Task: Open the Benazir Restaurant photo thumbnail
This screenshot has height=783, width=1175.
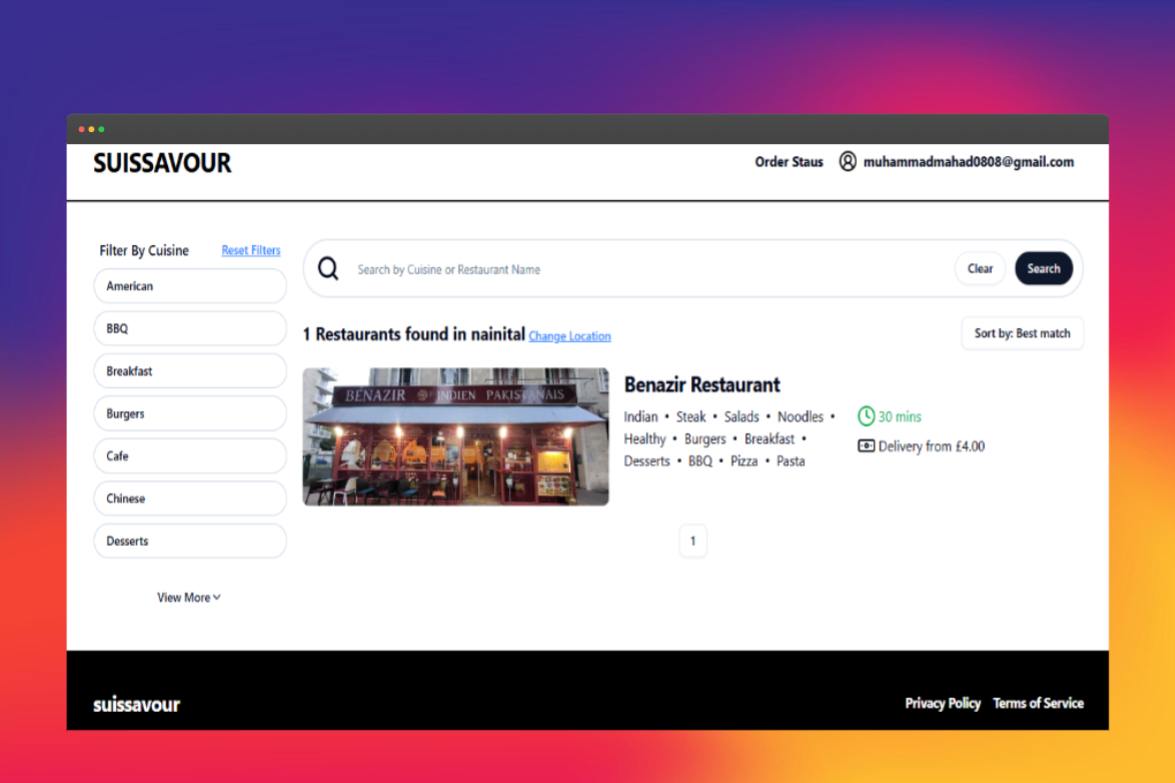Action: (456, 436)
